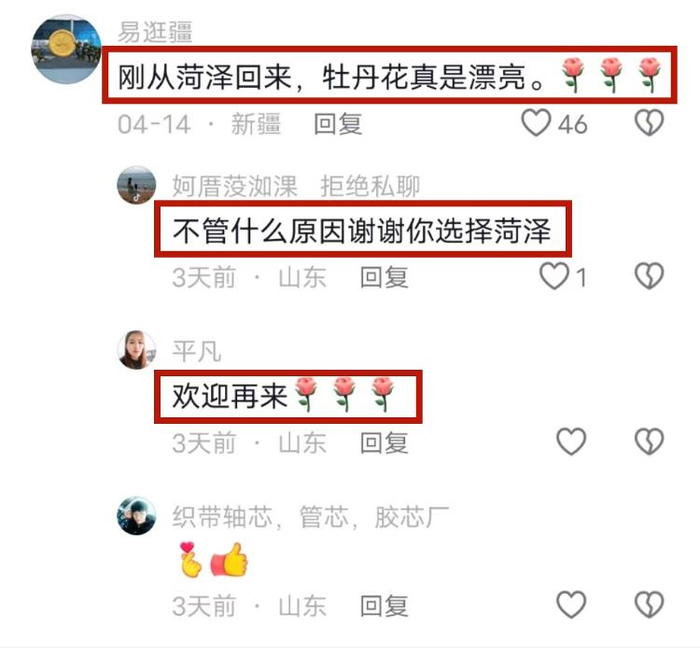
Task: Open username 易逛疆
Action: click(155, 33)
